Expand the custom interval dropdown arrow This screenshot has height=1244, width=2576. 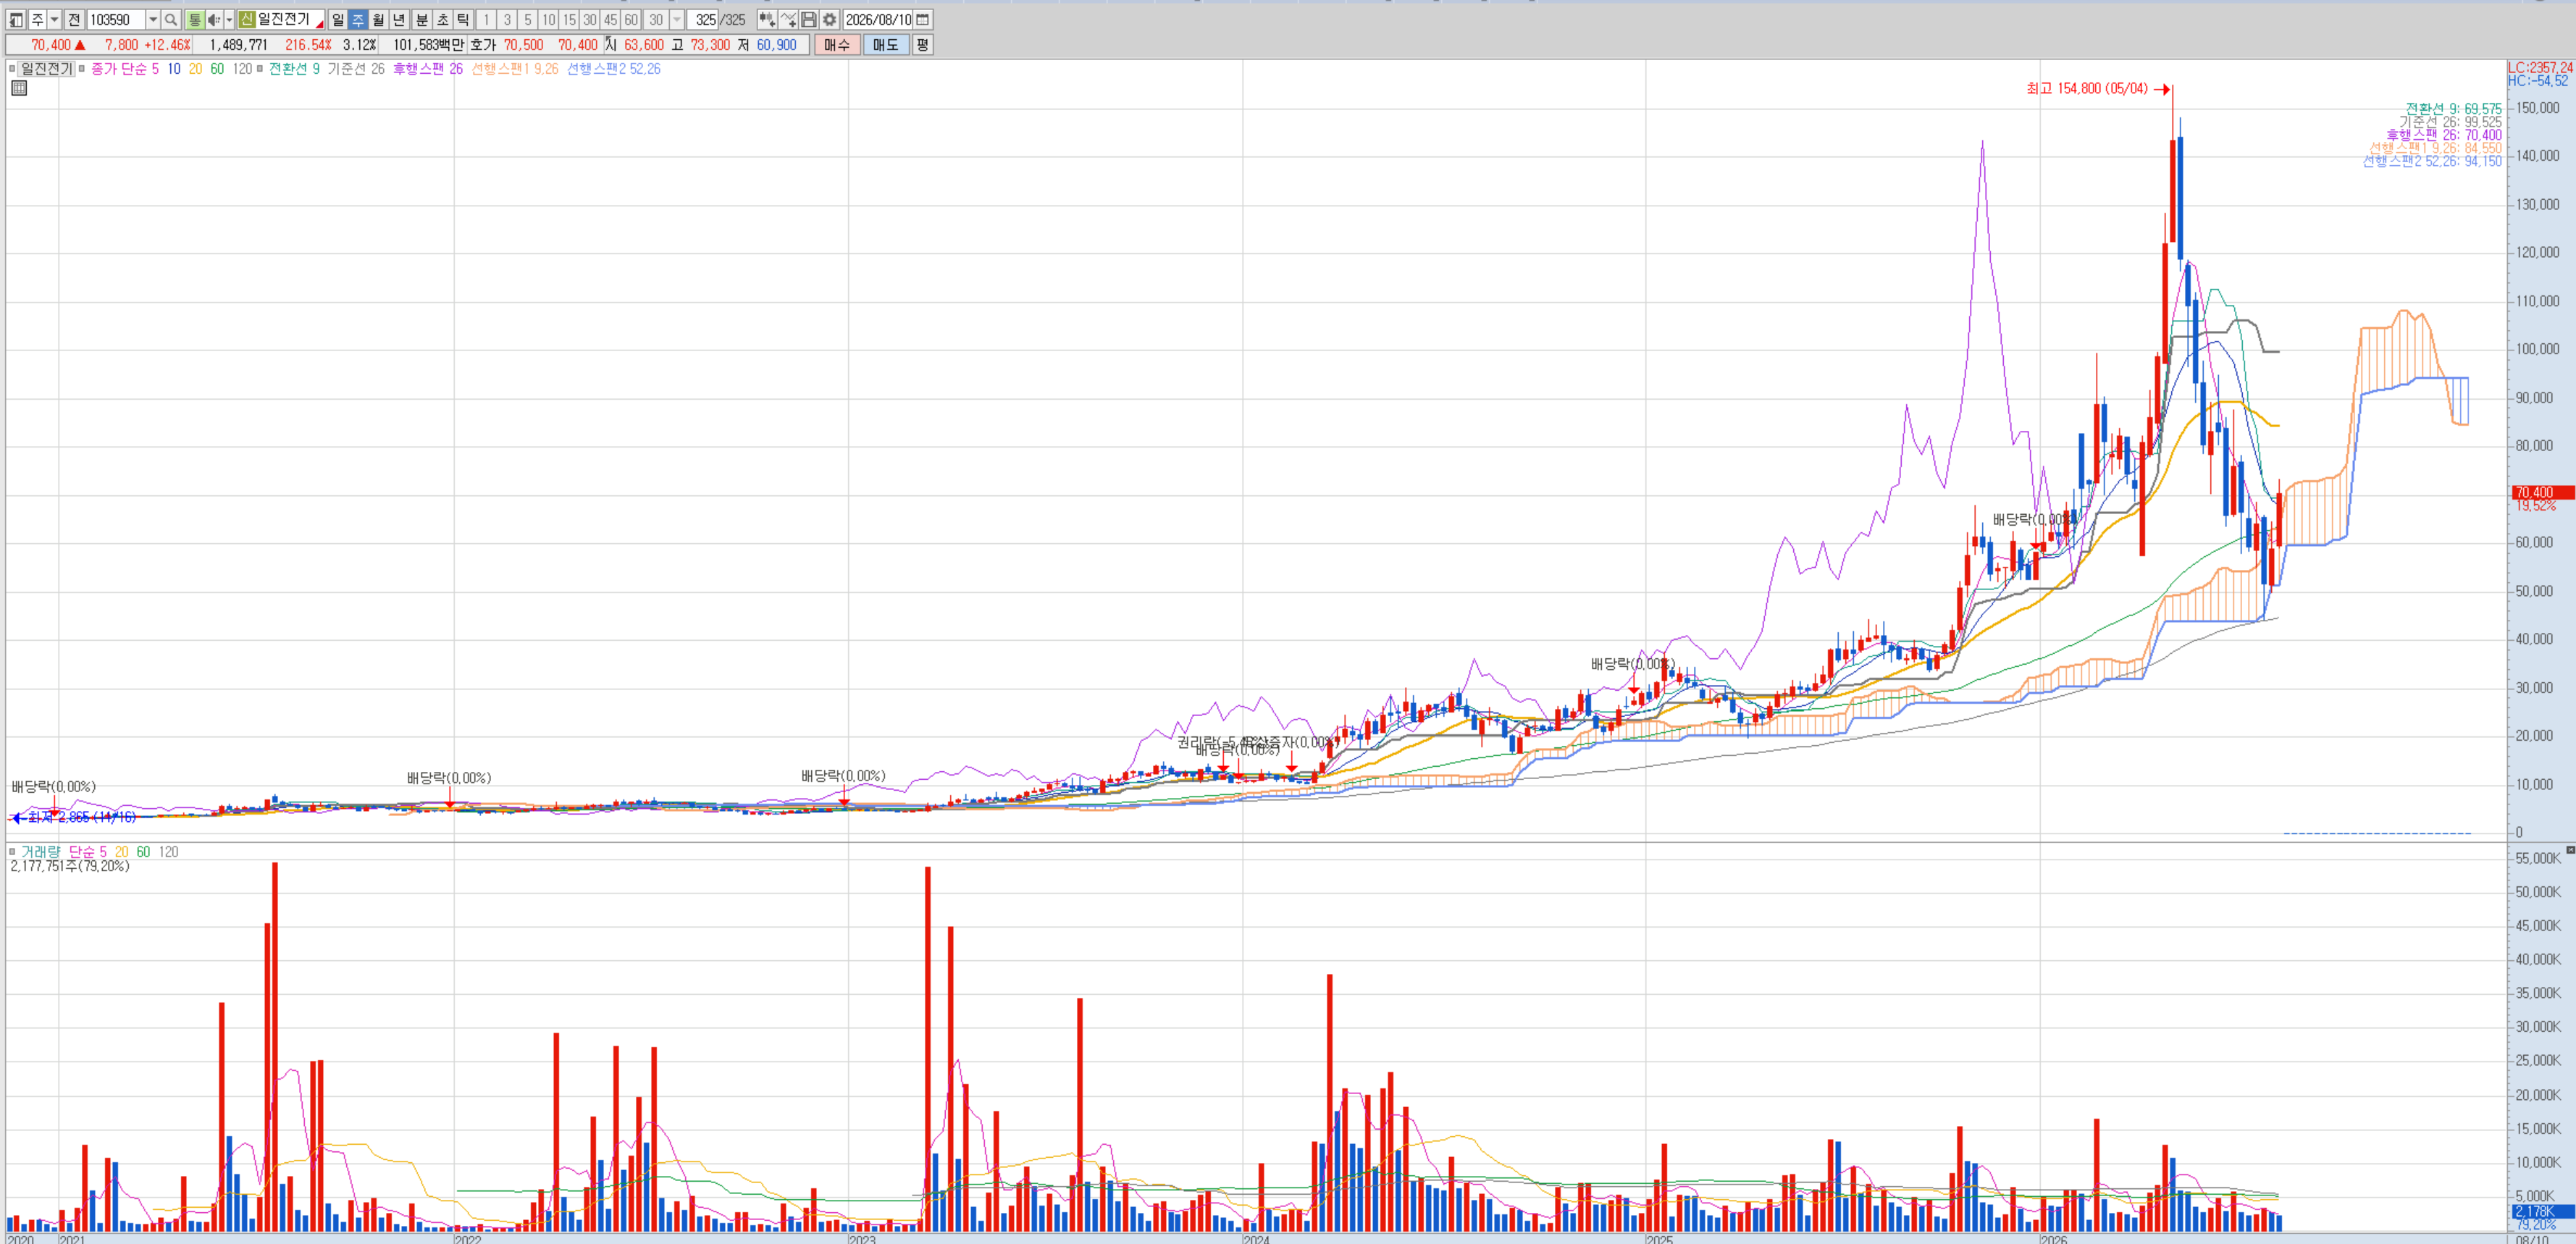[677, 20]
